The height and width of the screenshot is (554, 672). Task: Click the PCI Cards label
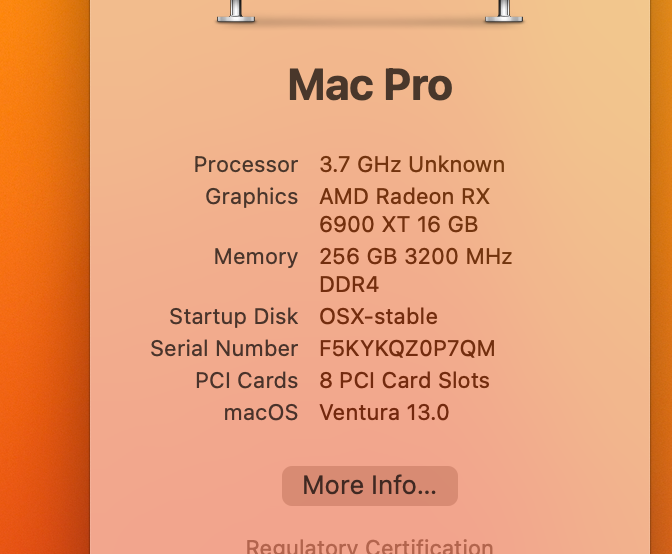tap(247, 381)
